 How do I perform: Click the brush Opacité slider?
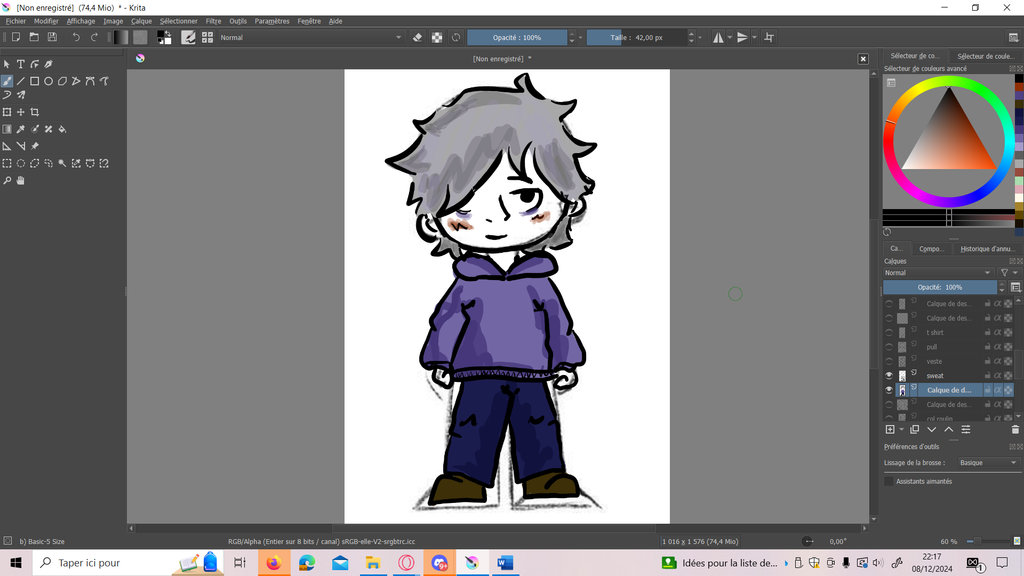point(517,37)
